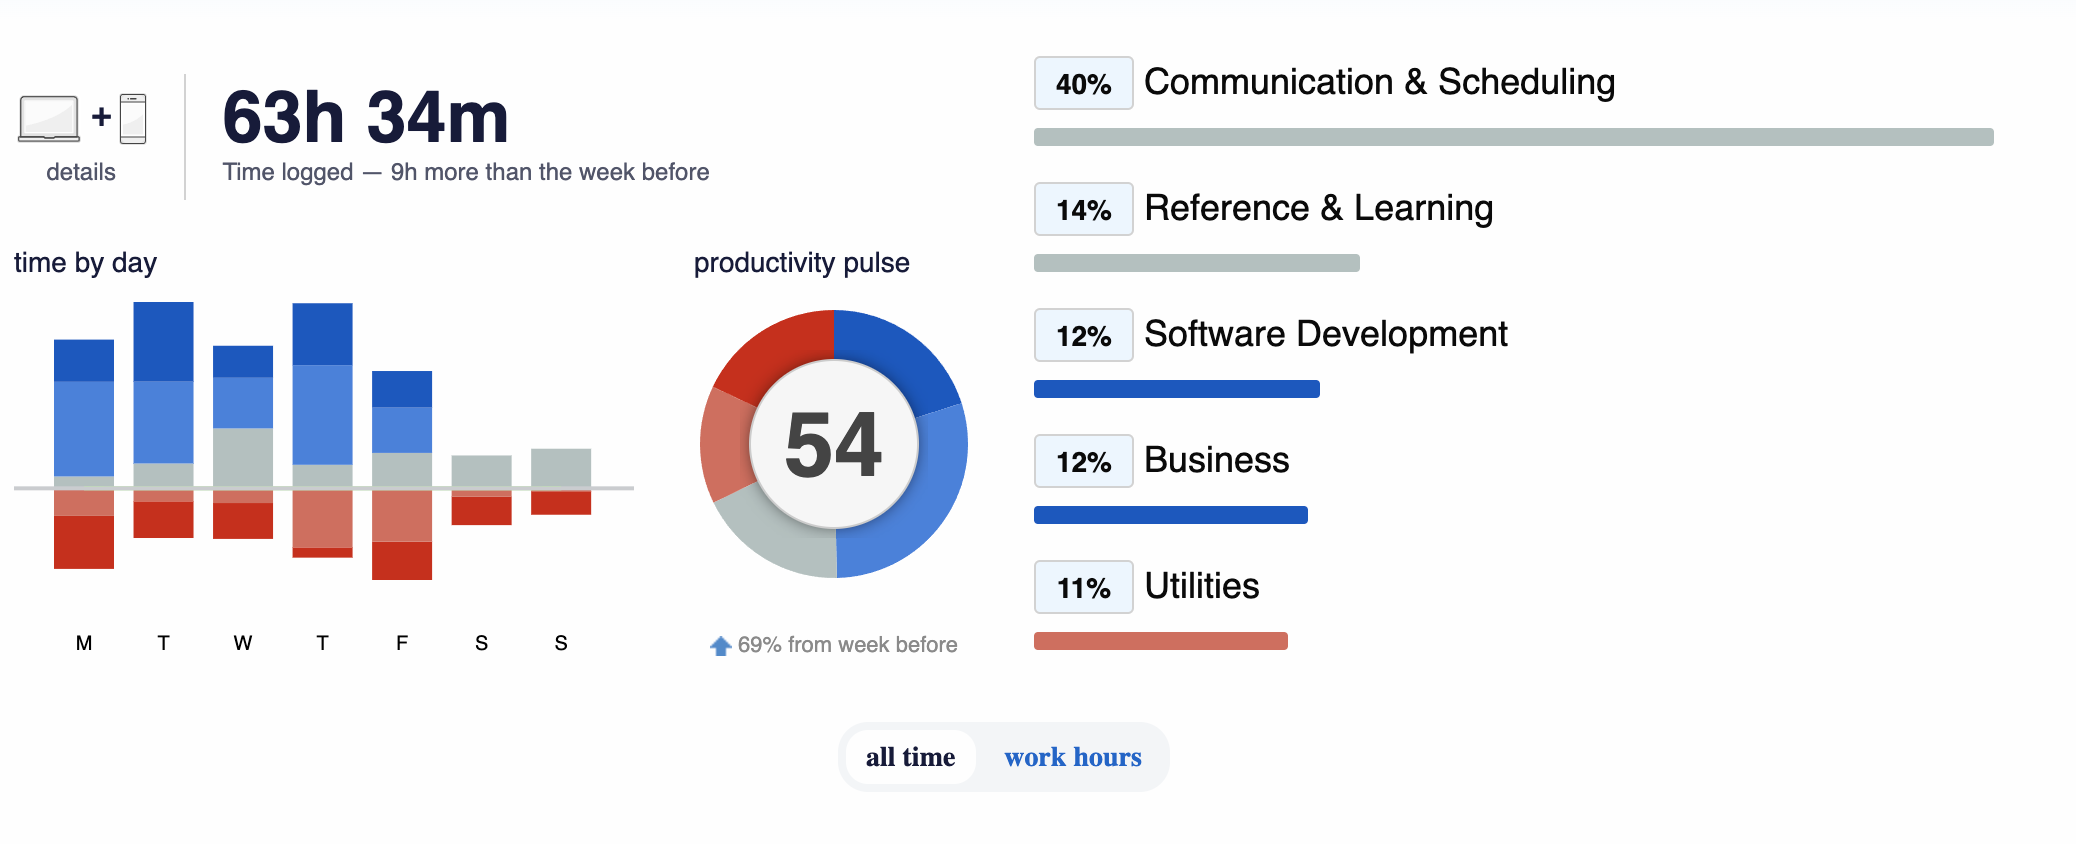The image size is (2076, 844).
Task: Click the blue up arrow pulse icon
Action: click(720, 646)
